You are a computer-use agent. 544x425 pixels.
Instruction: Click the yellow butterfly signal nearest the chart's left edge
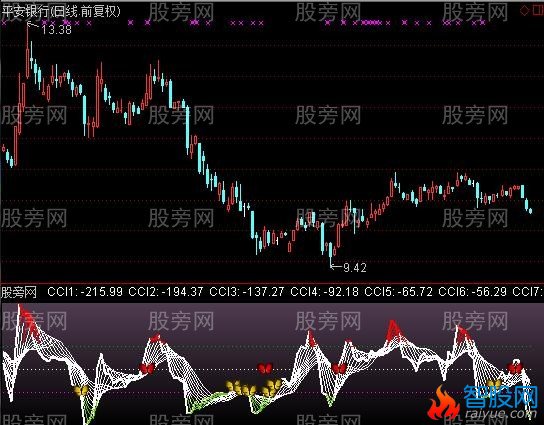coord(81,391)
